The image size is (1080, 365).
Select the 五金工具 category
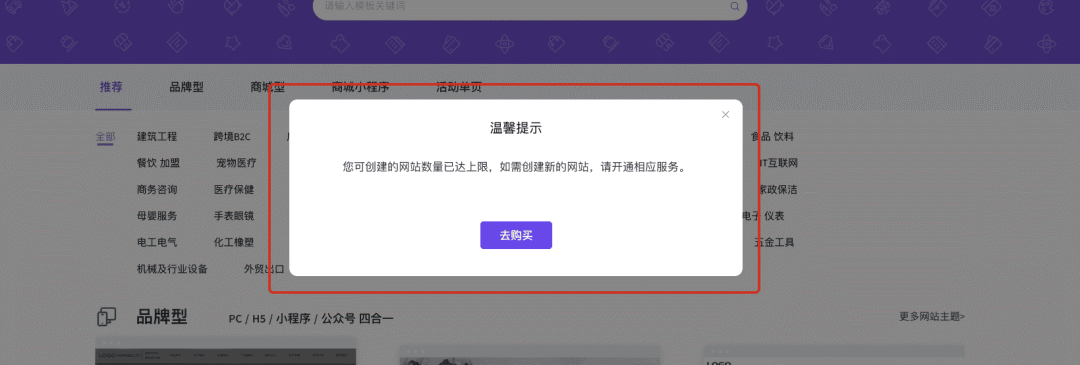(775, 242)
